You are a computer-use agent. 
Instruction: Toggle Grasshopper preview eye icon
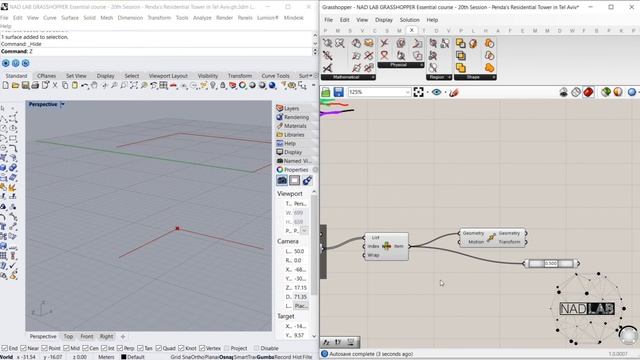coord(436,92)
